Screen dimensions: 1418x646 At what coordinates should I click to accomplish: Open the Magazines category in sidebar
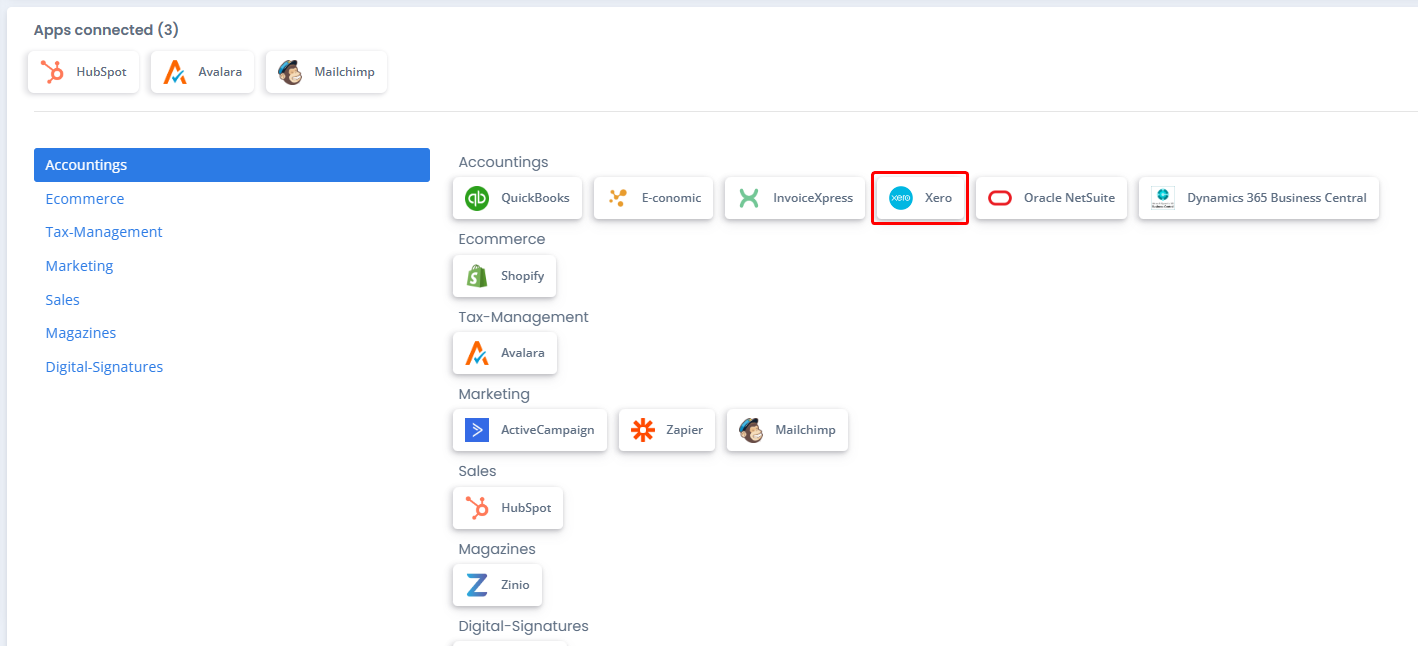tap(81, 333)
